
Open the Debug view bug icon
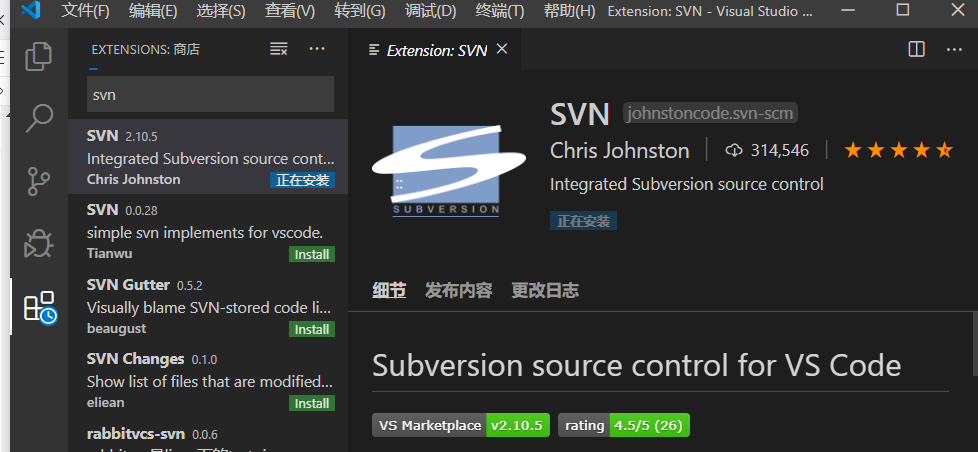point(39,244)
